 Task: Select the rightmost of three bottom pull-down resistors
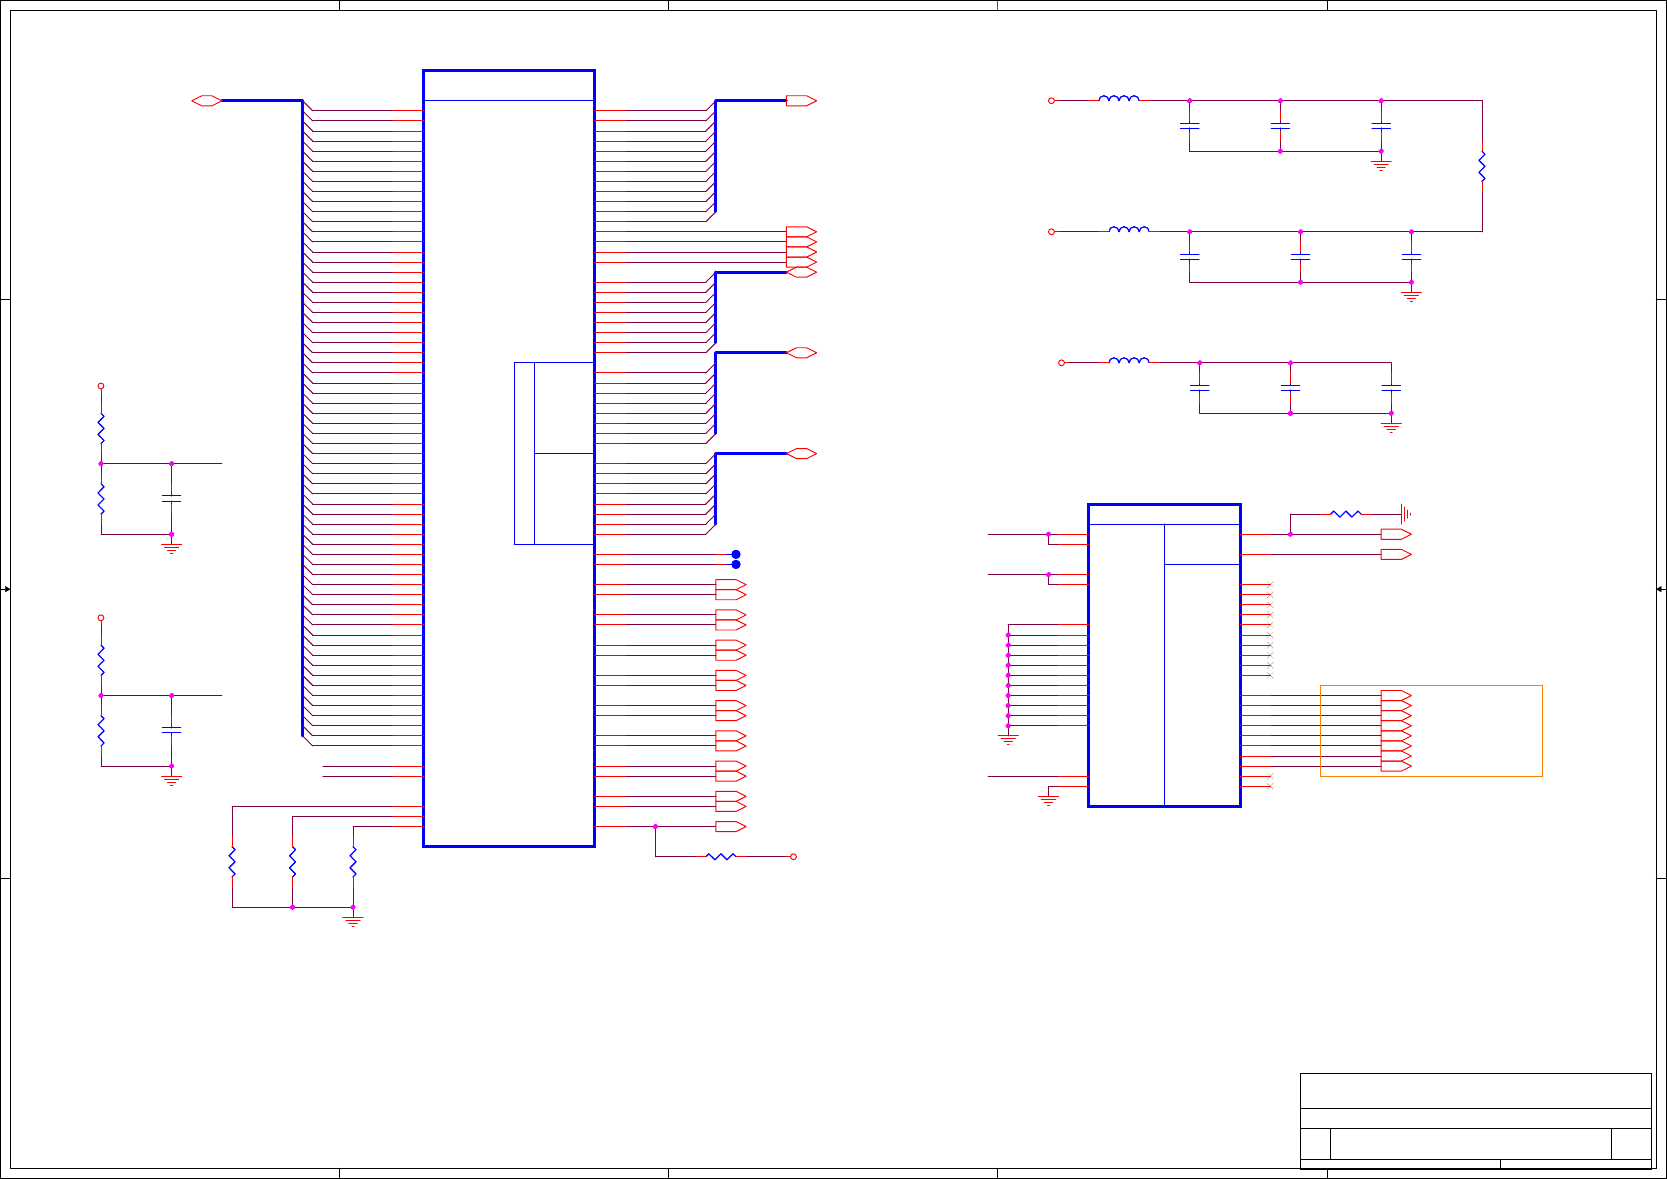click(353, 862)
